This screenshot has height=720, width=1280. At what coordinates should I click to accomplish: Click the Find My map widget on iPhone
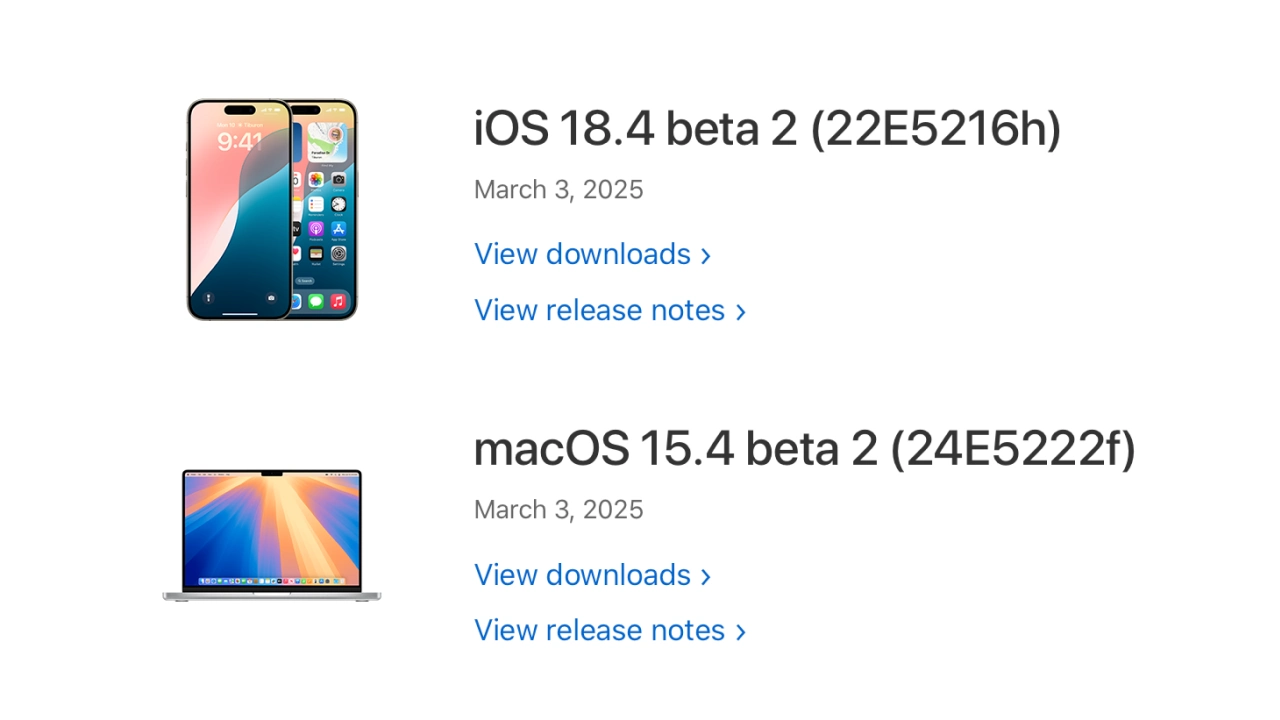[x=326, y=139]
